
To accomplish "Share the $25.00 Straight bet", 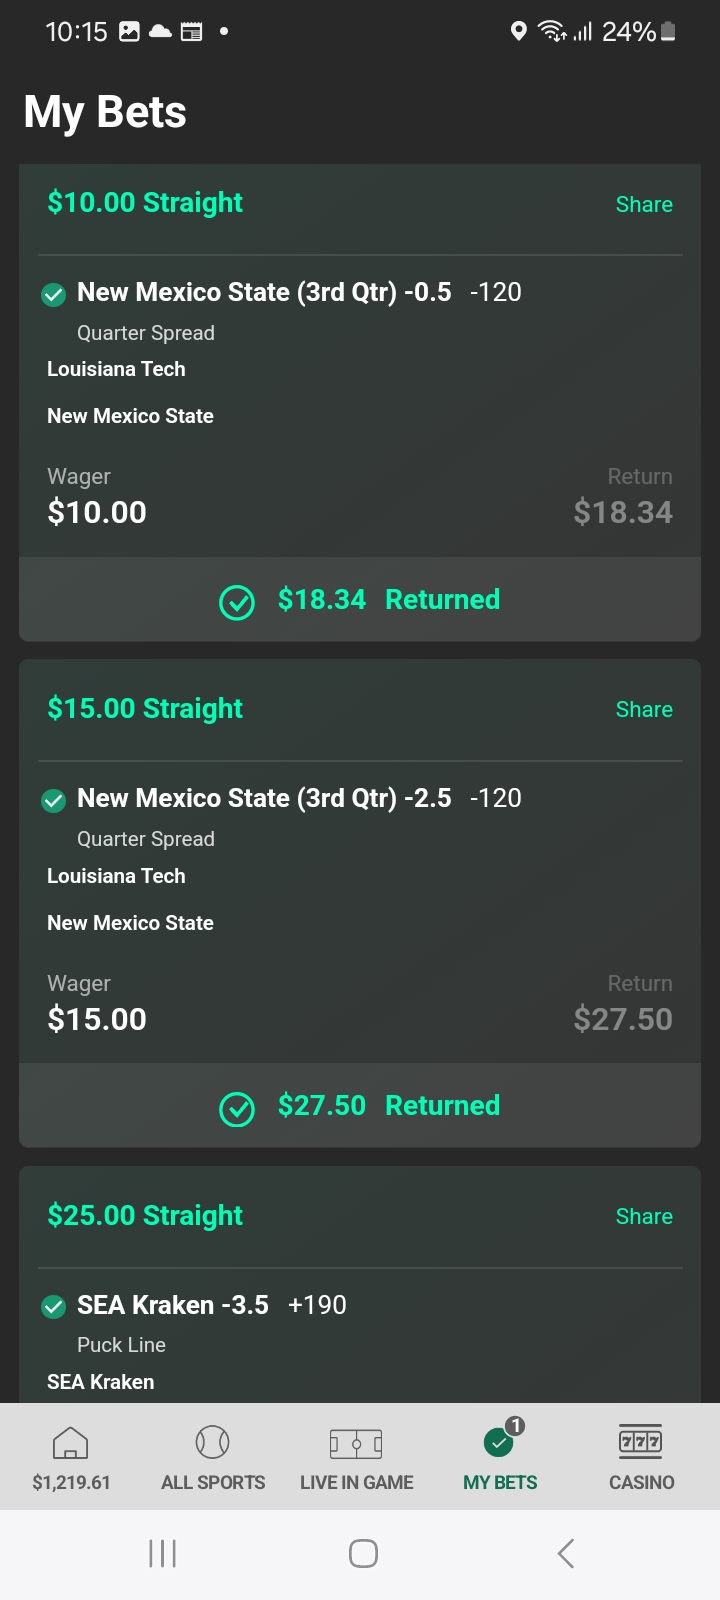I will point(644,1216).
